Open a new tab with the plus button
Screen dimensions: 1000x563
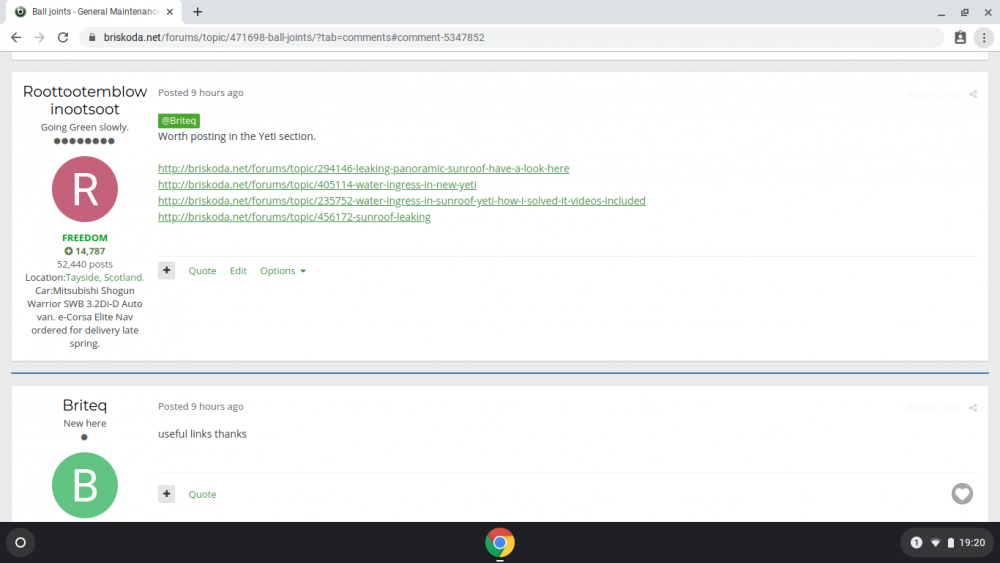coord(198,11)
